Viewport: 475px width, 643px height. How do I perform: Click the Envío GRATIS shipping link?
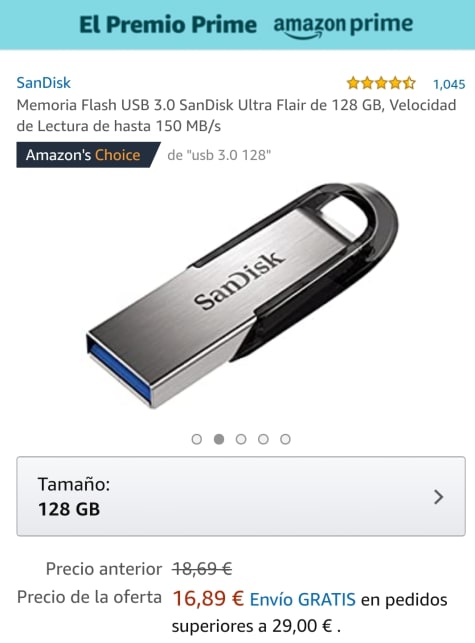[x=303, y=600]
